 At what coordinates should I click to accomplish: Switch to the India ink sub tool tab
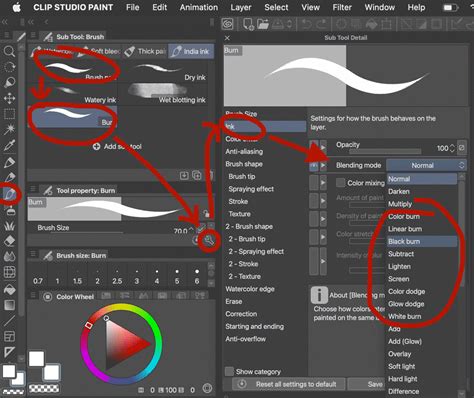pyautogui.click(x=191, y=51)
